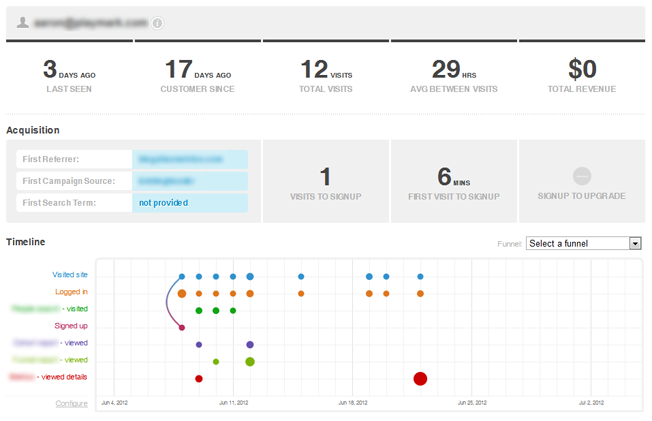Click the Jun 11, 2012 axis label
Screen dimensions: 652x421
point(234,403)
